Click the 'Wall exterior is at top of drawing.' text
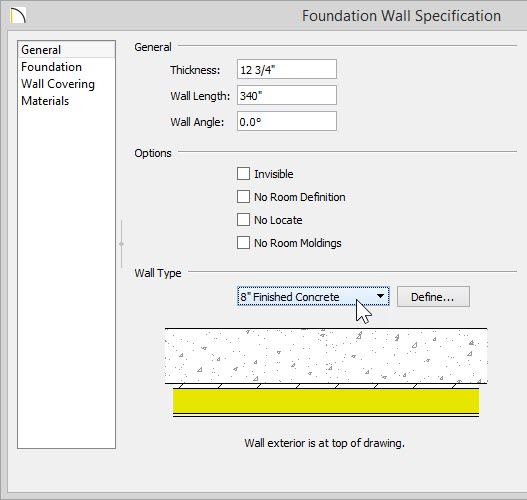The width and height of the screenshot is (527, 500). [x=324, y=443]
